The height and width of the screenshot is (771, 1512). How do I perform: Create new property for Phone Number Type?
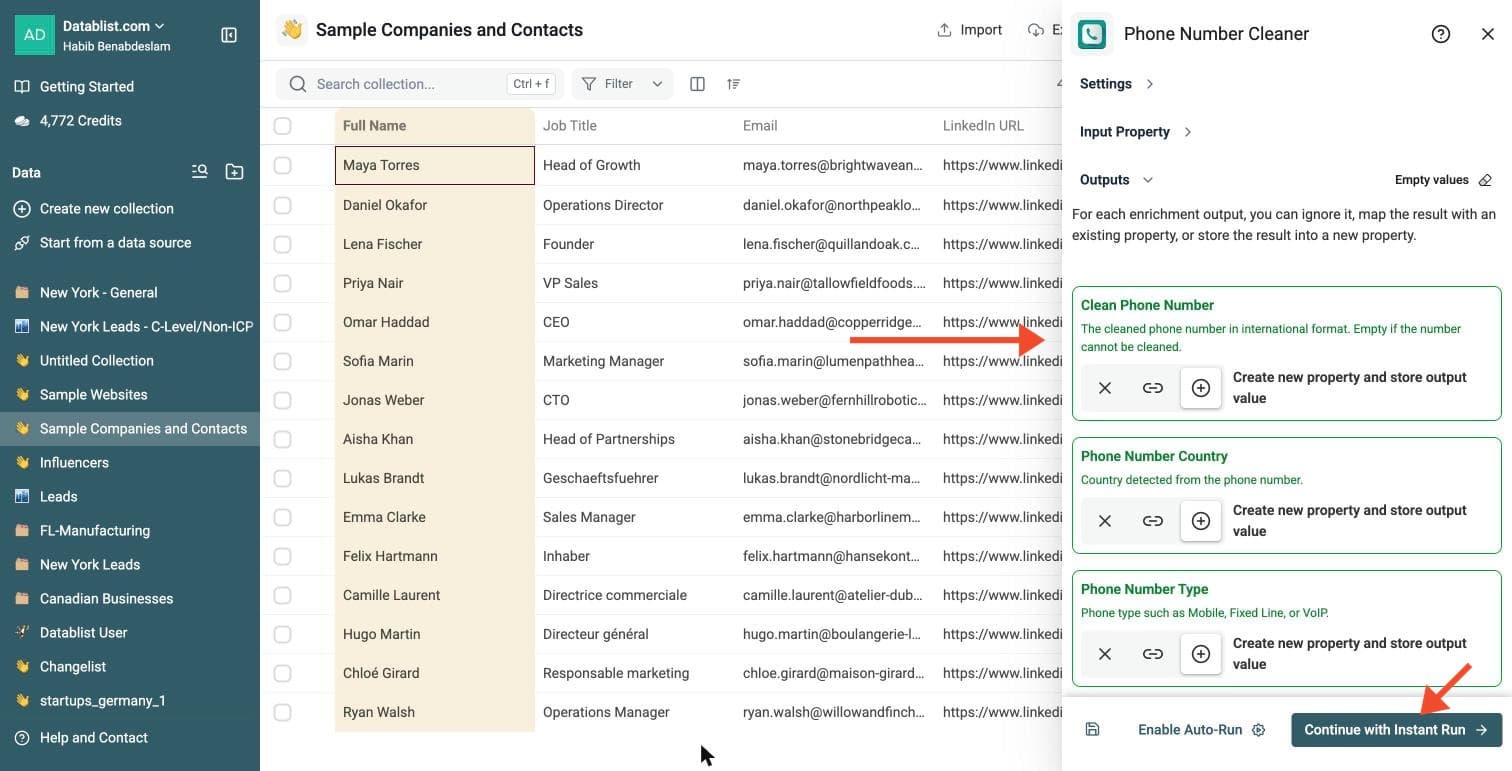1201,654
